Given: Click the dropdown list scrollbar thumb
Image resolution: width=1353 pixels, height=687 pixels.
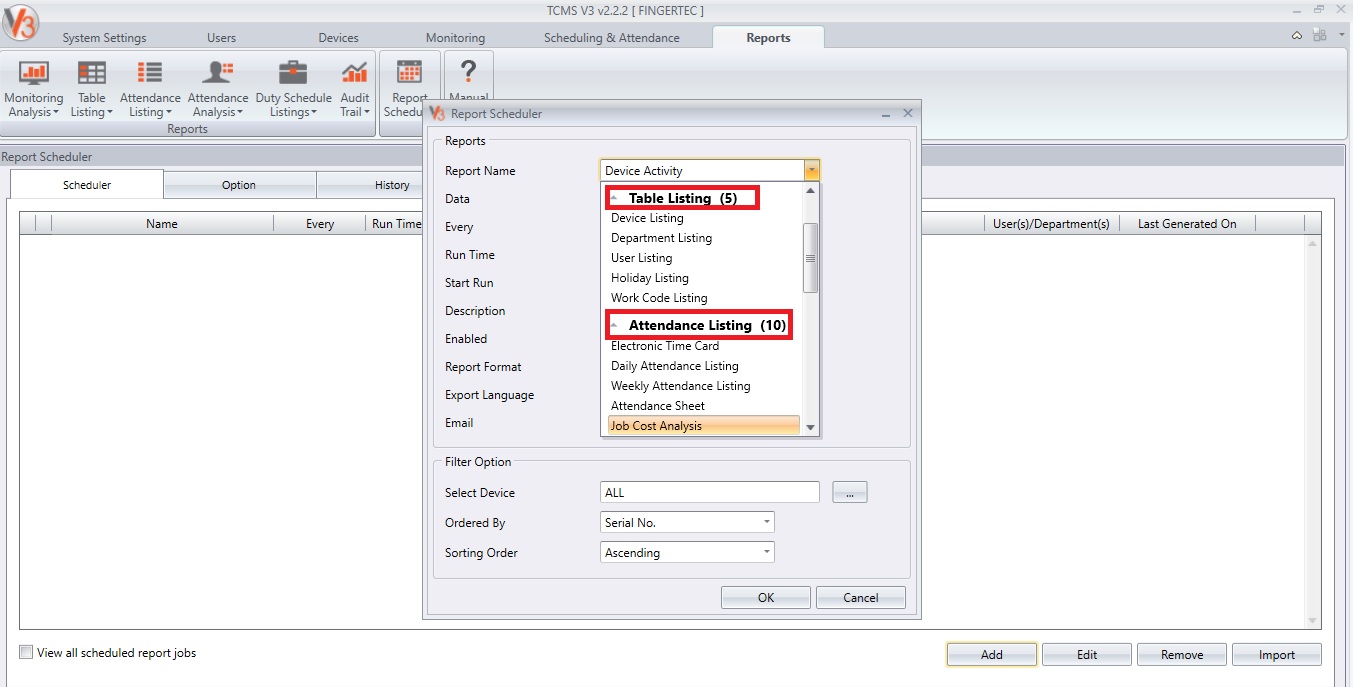Looking at the screenshot, I should point(811,258).
